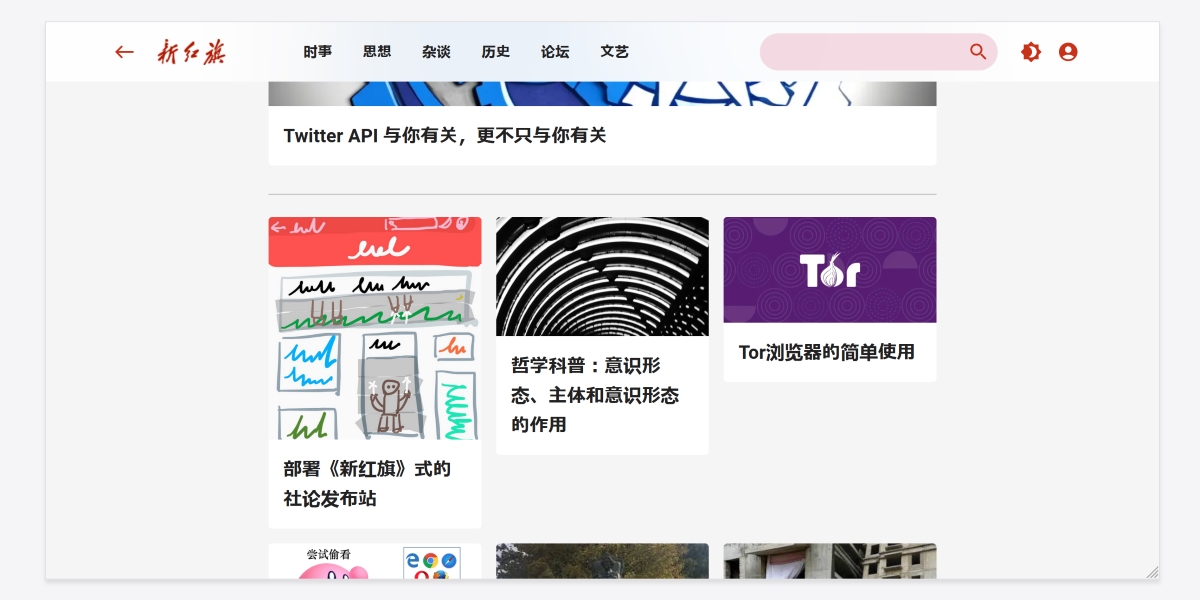Open the user account profile icon

click(x=1068, y=51)
